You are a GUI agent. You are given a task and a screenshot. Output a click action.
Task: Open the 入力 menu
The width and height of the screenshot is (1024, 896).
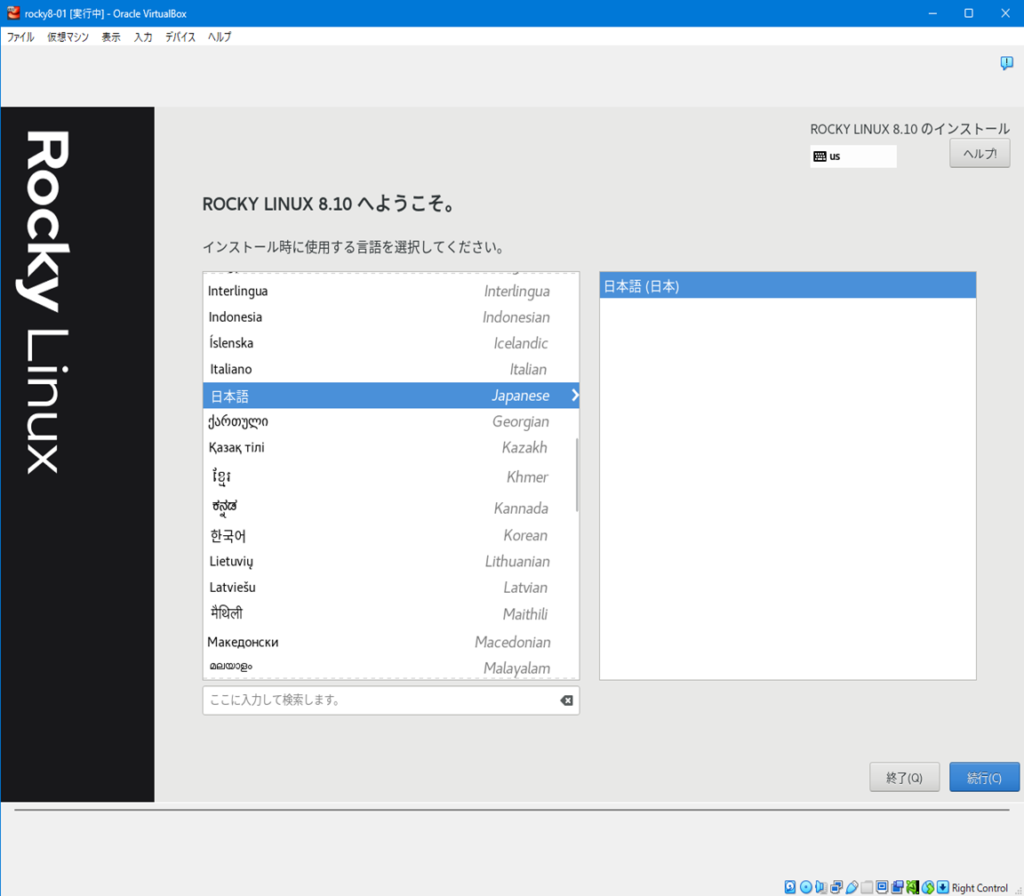(x=143, y=37)
